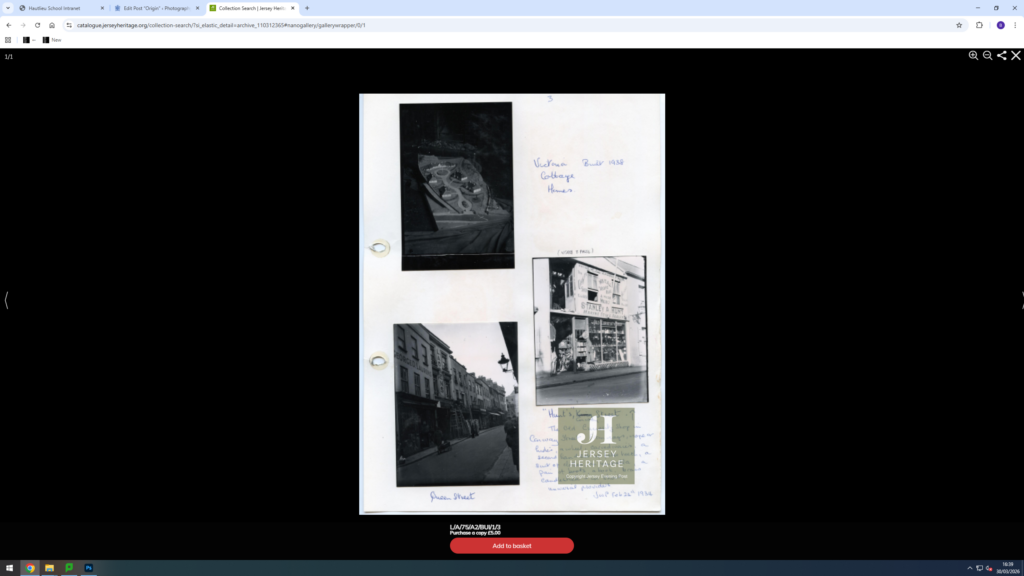This screenshot has height=576, width=1024.
Task: Reload the Jersey Heritage page
Action: click(37, 25)
